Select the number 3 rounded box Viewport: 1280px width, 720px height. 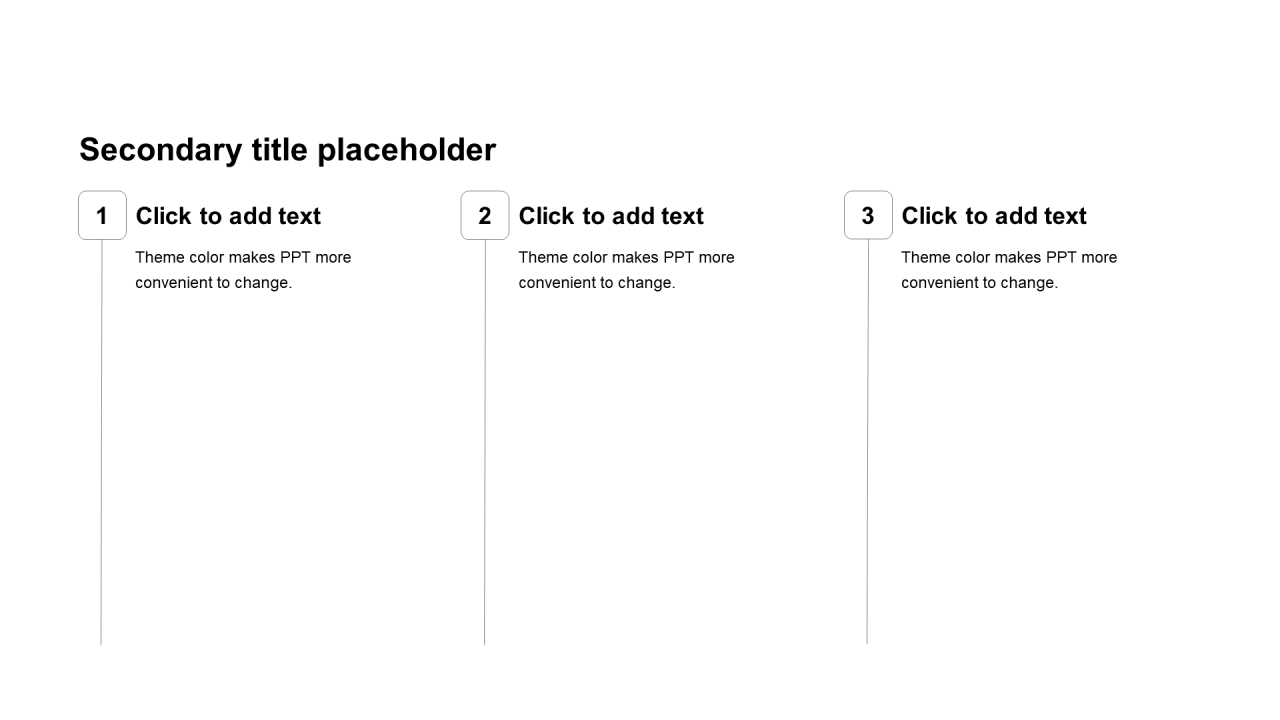pyautogui.click(x=868, y=215)
